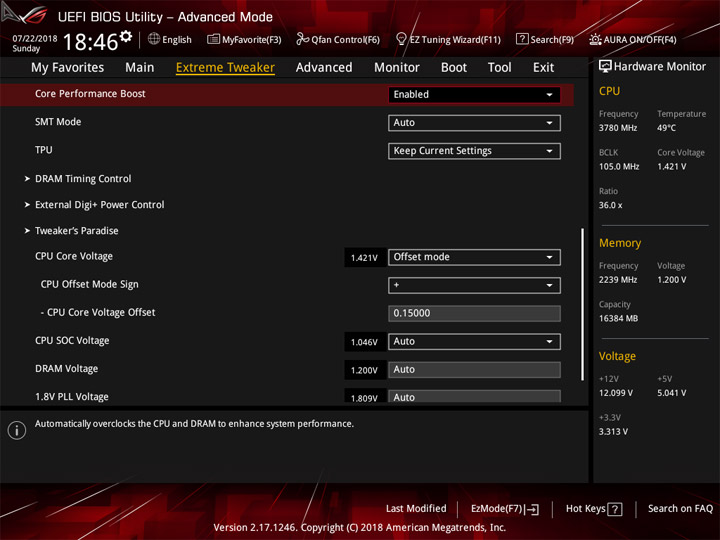
Task: Click the 36.0 x ratio value
Action: click(610, 205)
